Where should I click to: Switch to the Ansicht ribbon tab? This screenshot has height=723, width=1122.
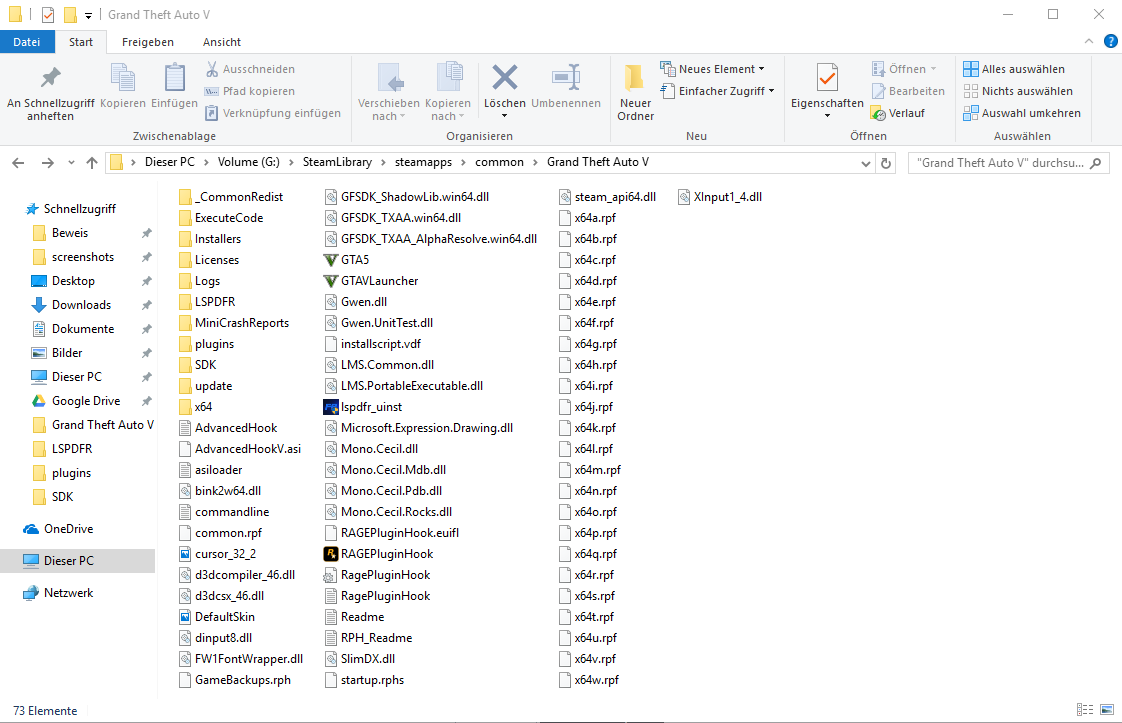pyautogui.click(x=221, y=42)
